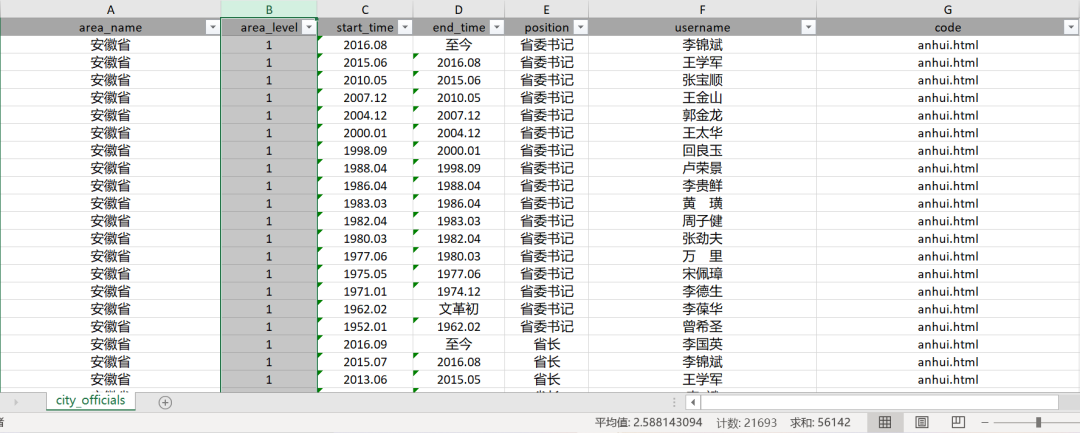This screenshot has height=433, width=1080.
Task: Click end_time cell 文革初
Action: point(459,309)
